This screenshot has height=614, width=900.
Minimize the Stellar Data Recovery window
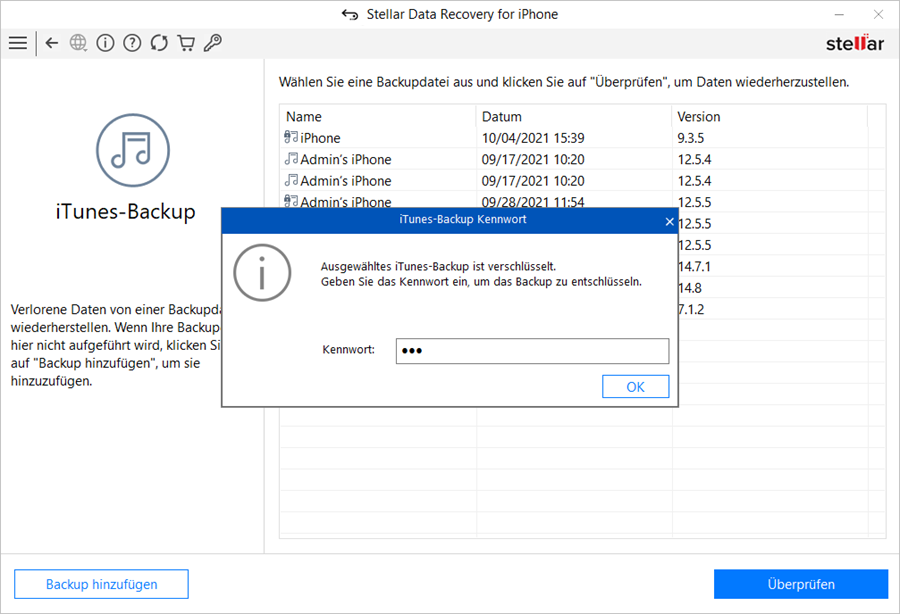839,14
